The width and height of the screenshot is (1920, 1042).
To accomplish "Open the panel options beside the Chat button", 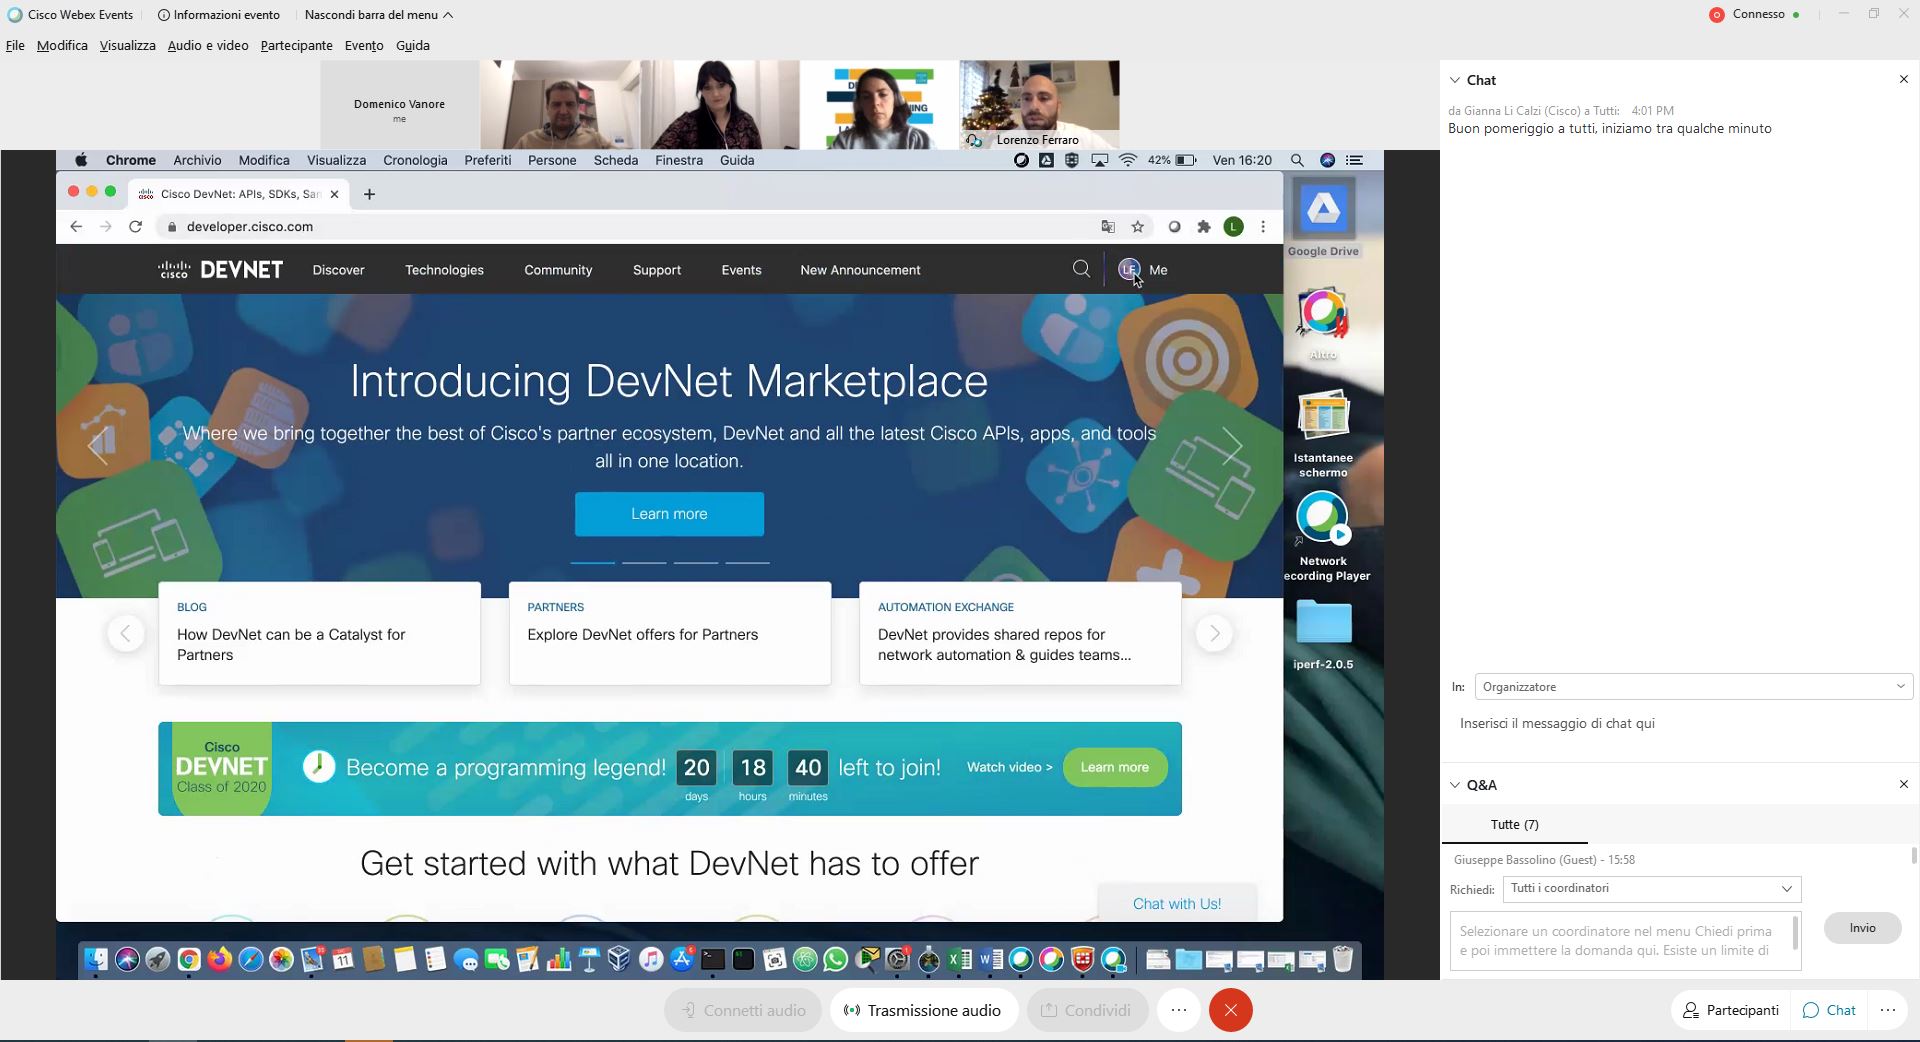I will (x=1888, y=1010).
